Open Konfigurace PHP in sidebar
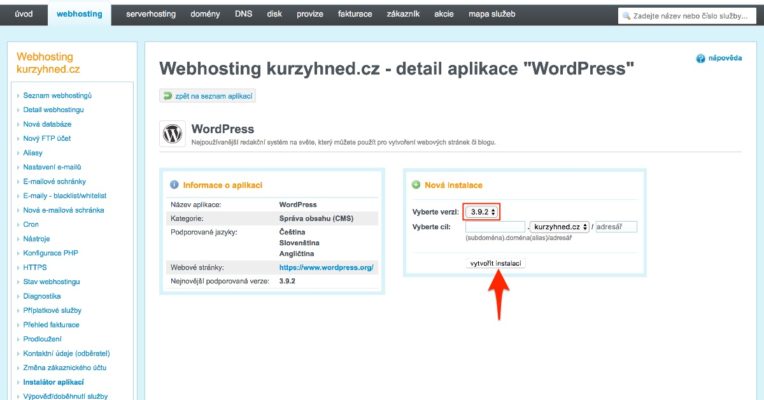The height and width of the screenshot is (400, 764). pyautogui.click(x=51, y=253)
